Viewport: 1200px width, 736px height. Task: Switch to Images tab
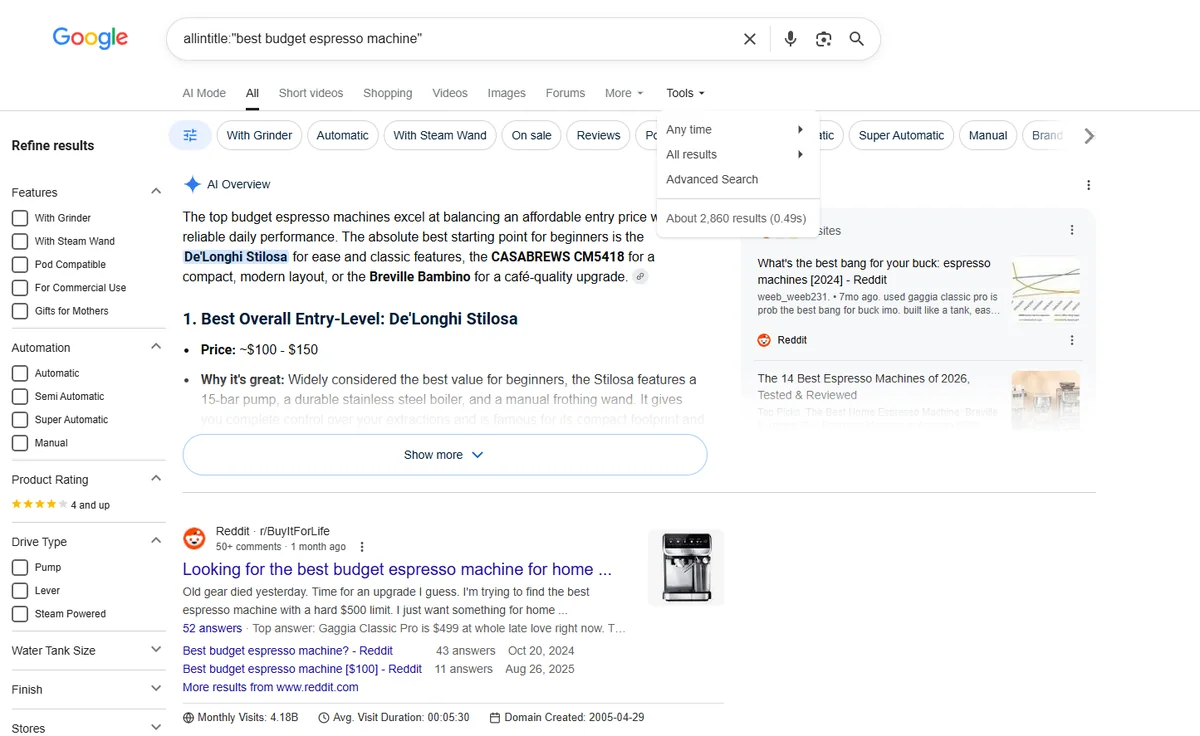click(x=506, y=93)
